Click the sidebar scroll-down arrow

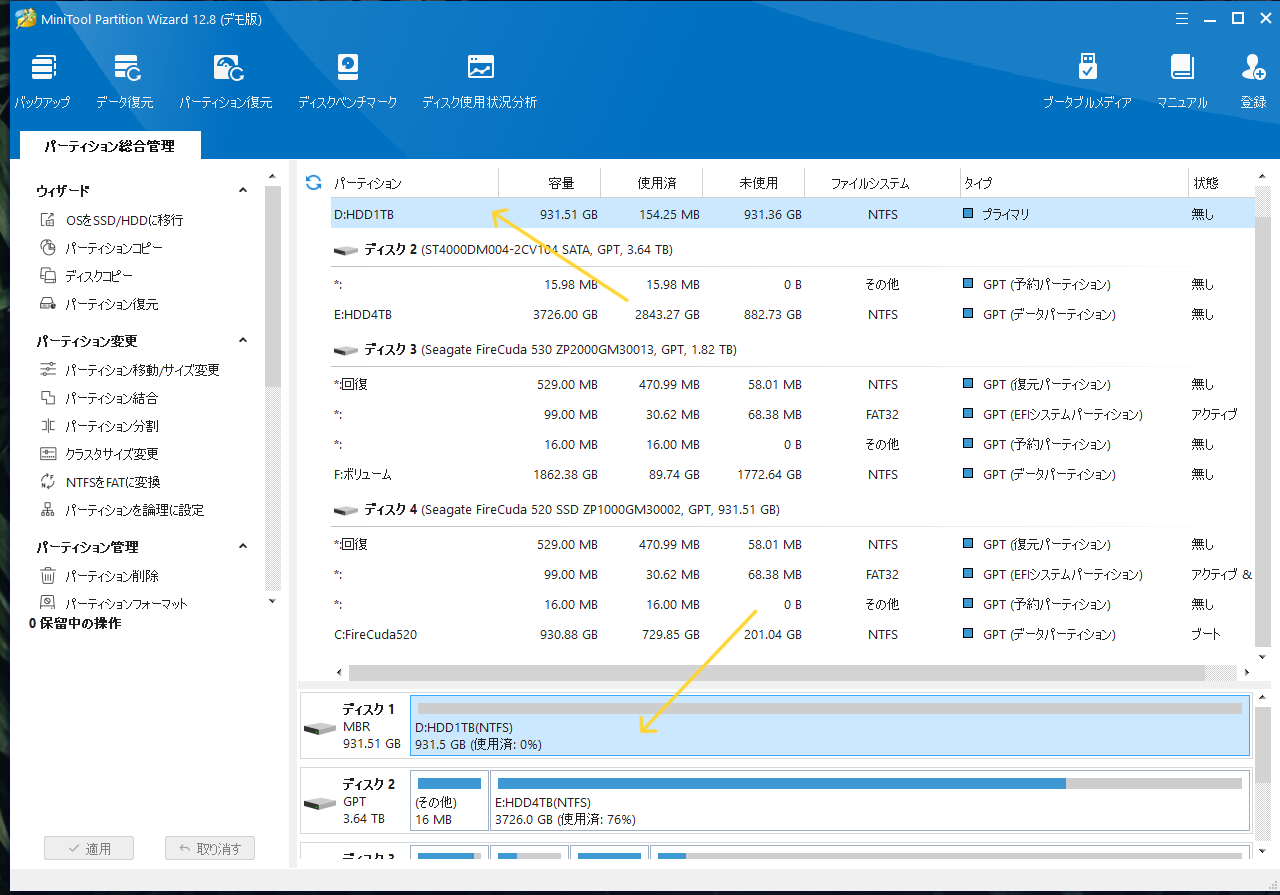point(272,601)
